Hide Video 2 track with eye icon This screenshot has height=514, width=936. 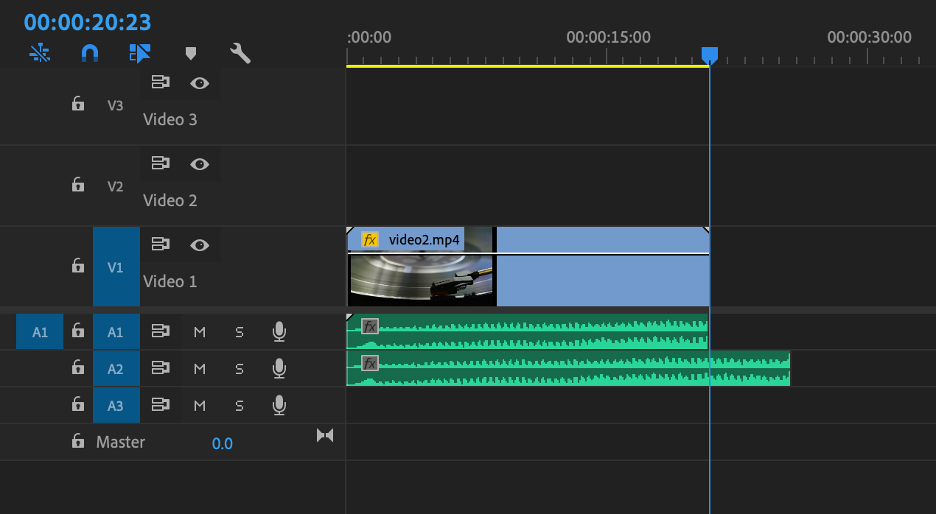coord(200,163)
